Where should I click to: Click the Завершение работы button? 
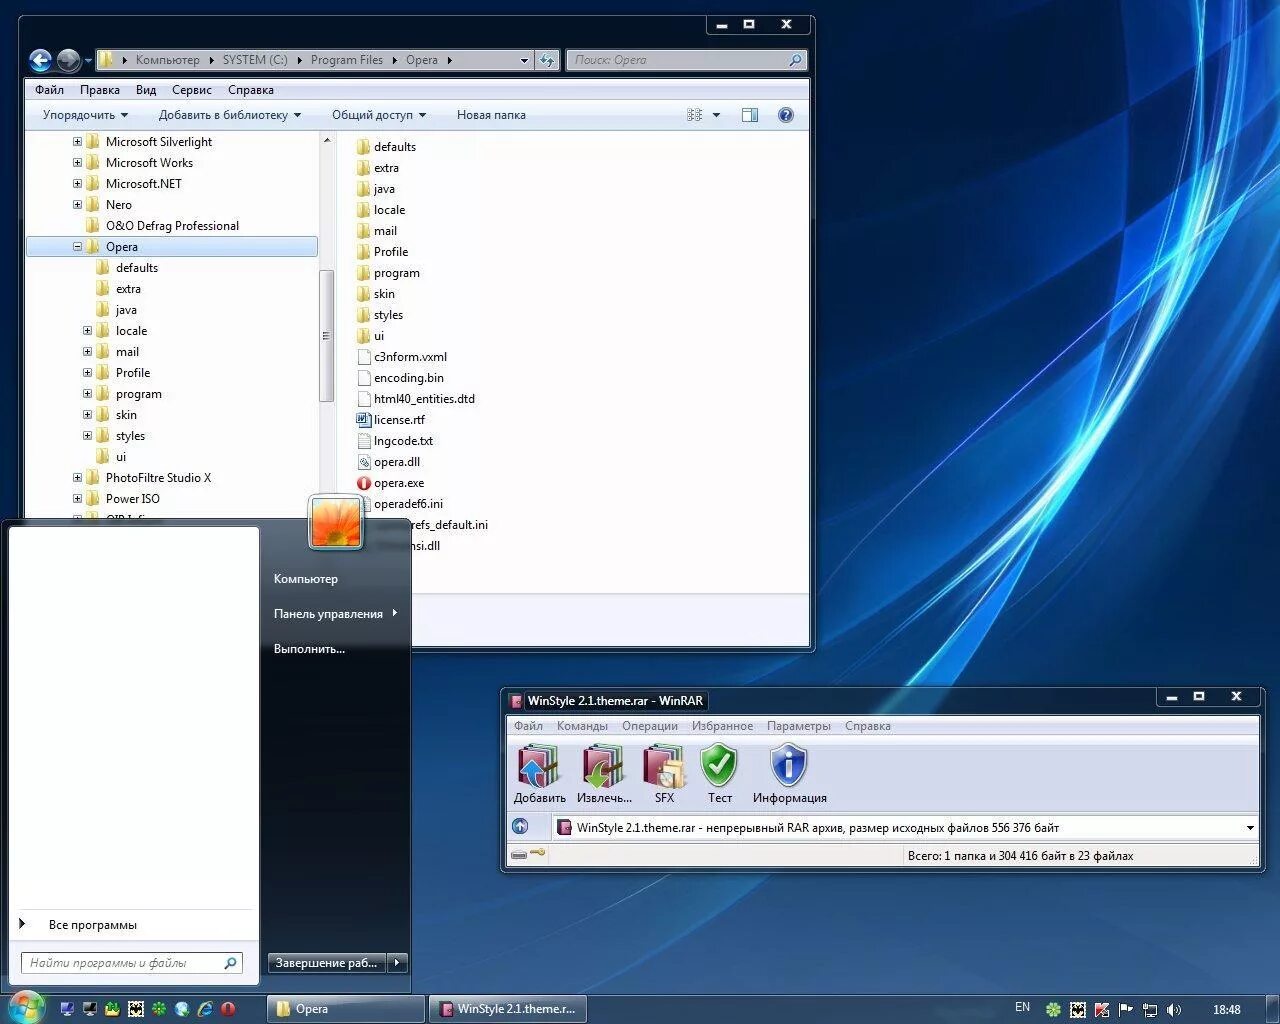(327, 963)
